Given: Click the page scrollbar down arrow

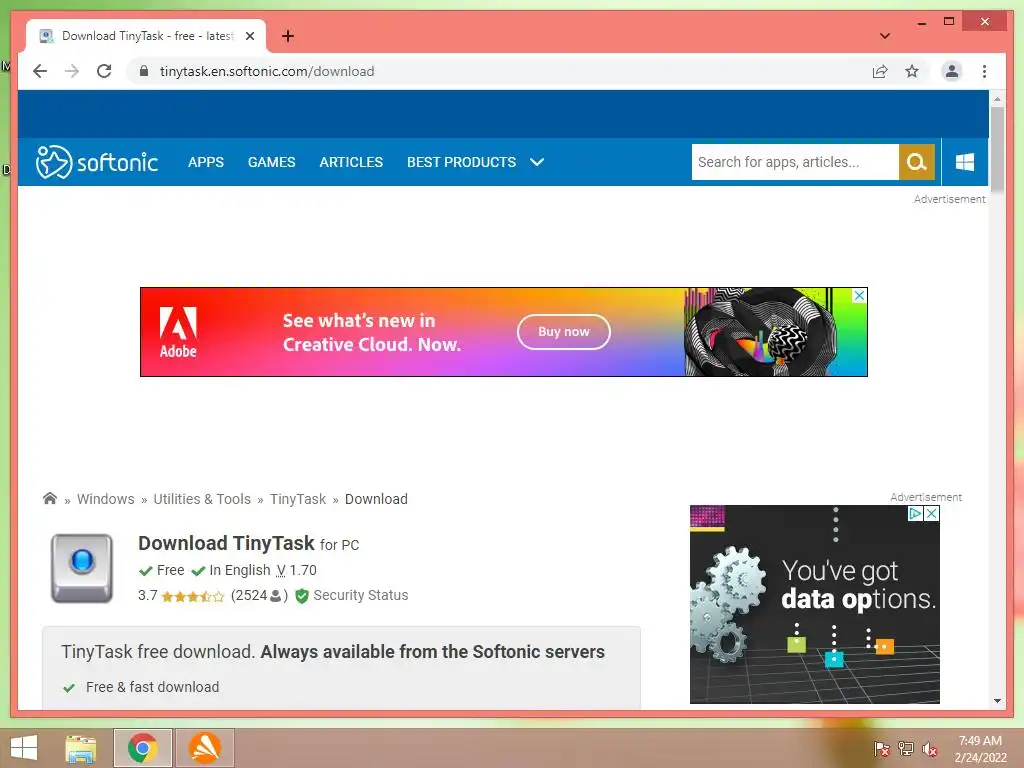Looking at the screenshot, I should pyautogui.click(x=997, y=701).
